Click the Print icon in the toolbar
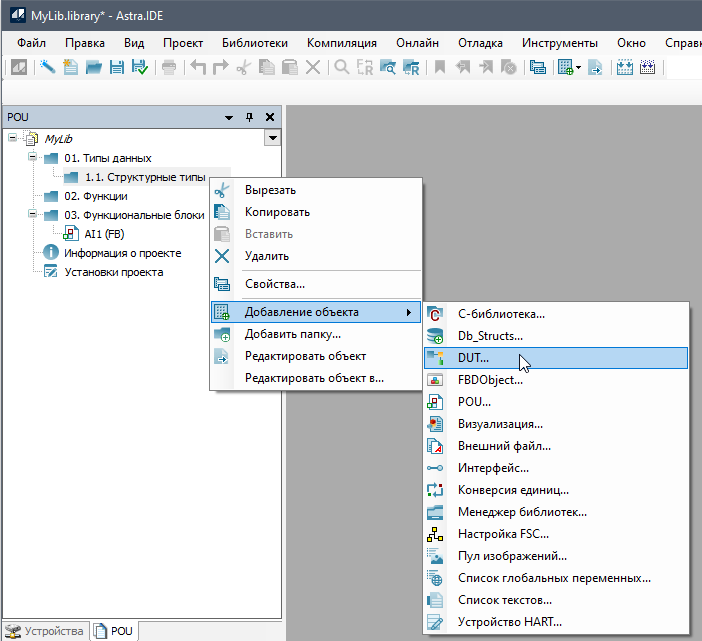702x641 pixels. tap(169, 68)
